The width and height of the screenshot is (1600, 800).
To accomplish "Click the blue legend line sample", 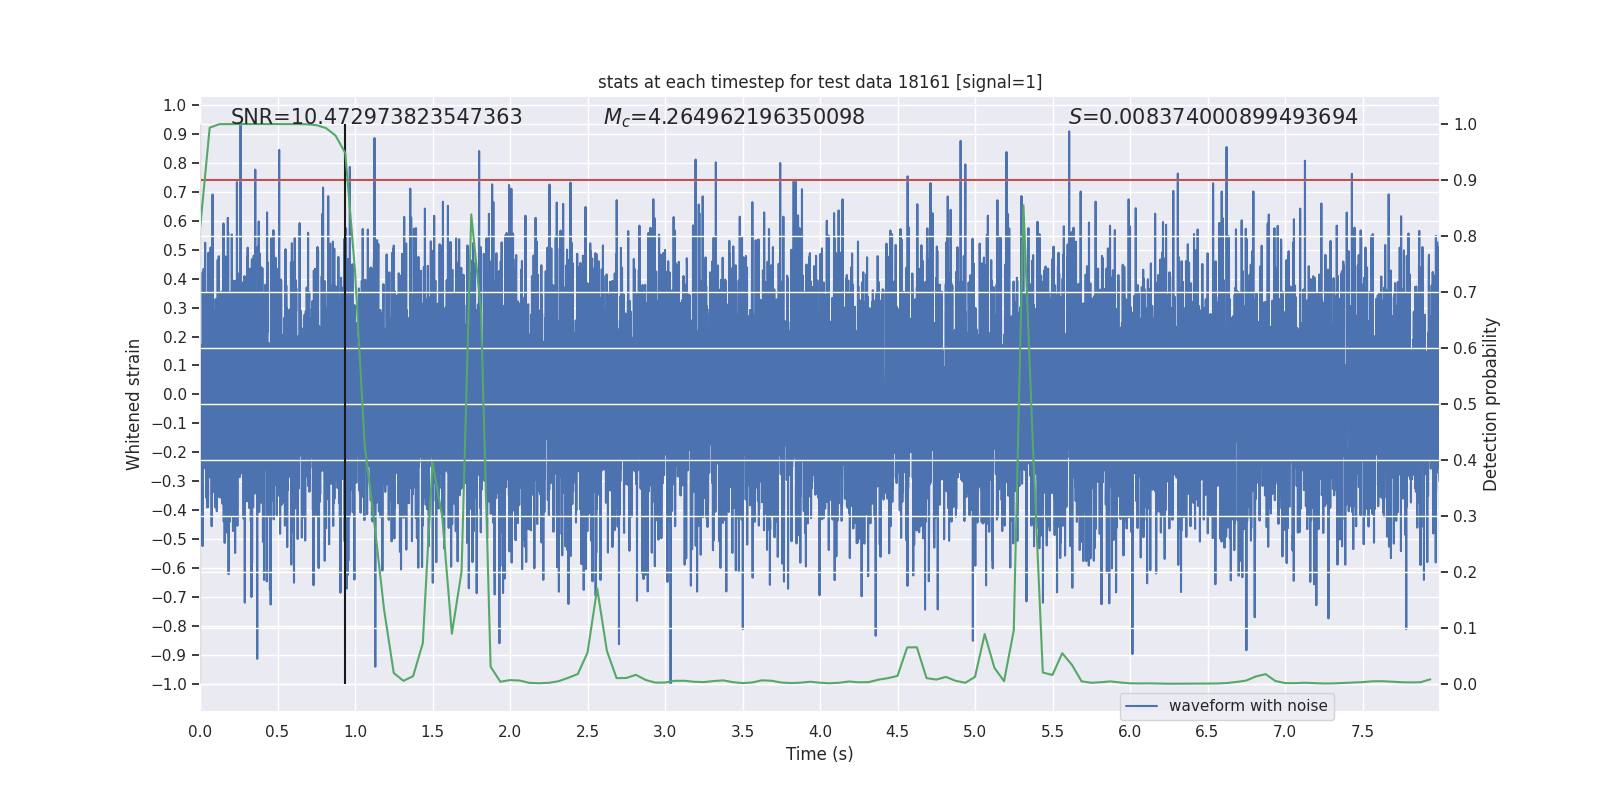I will click(x=1142, y=706).
